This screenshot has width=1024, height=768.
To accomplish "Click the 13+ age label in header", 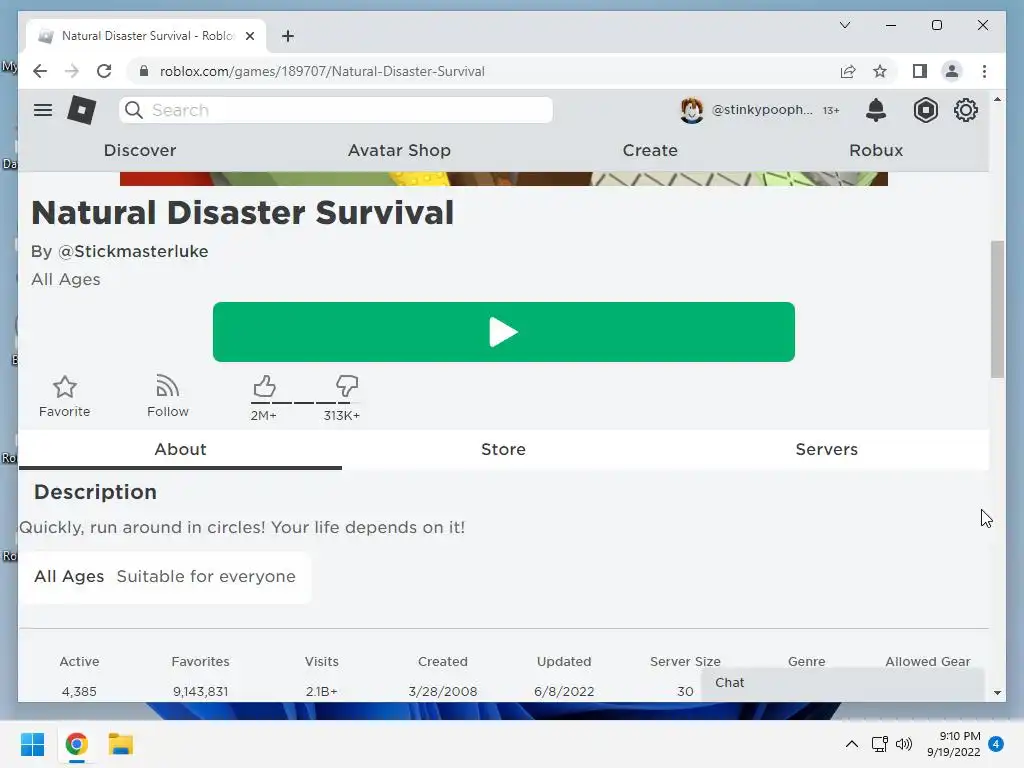I will (x=831, y=110).
